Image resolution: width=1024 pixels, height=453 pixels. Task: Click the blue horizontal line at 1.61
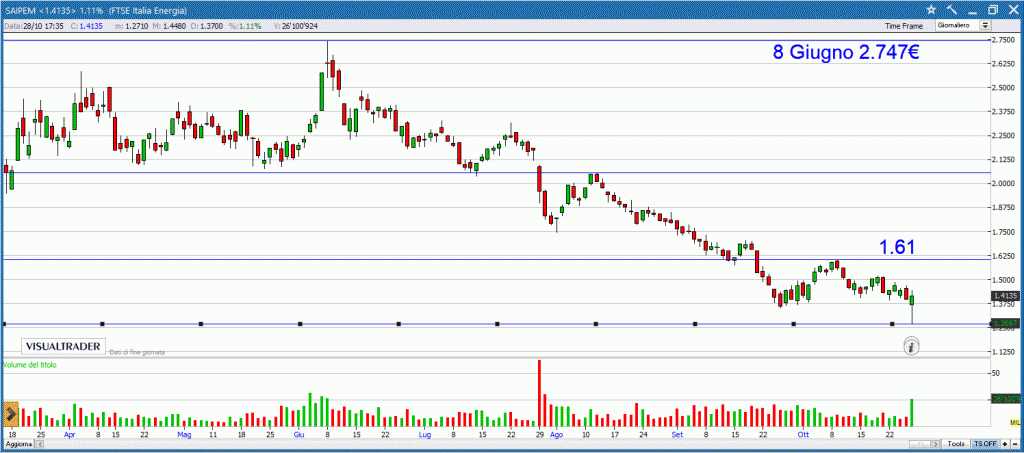click(496, 259)
